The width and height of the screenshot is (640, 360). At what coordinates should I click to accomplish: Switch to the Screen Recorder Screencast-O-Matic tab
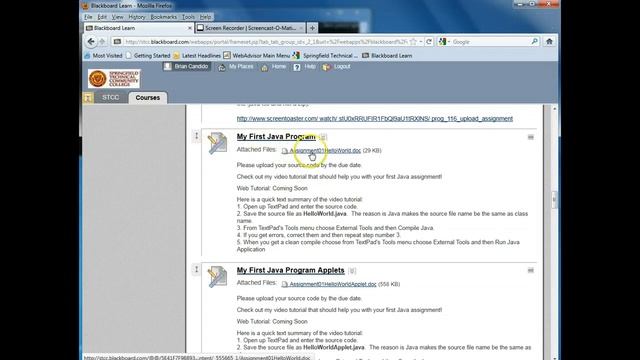click(x=250, y=28)
